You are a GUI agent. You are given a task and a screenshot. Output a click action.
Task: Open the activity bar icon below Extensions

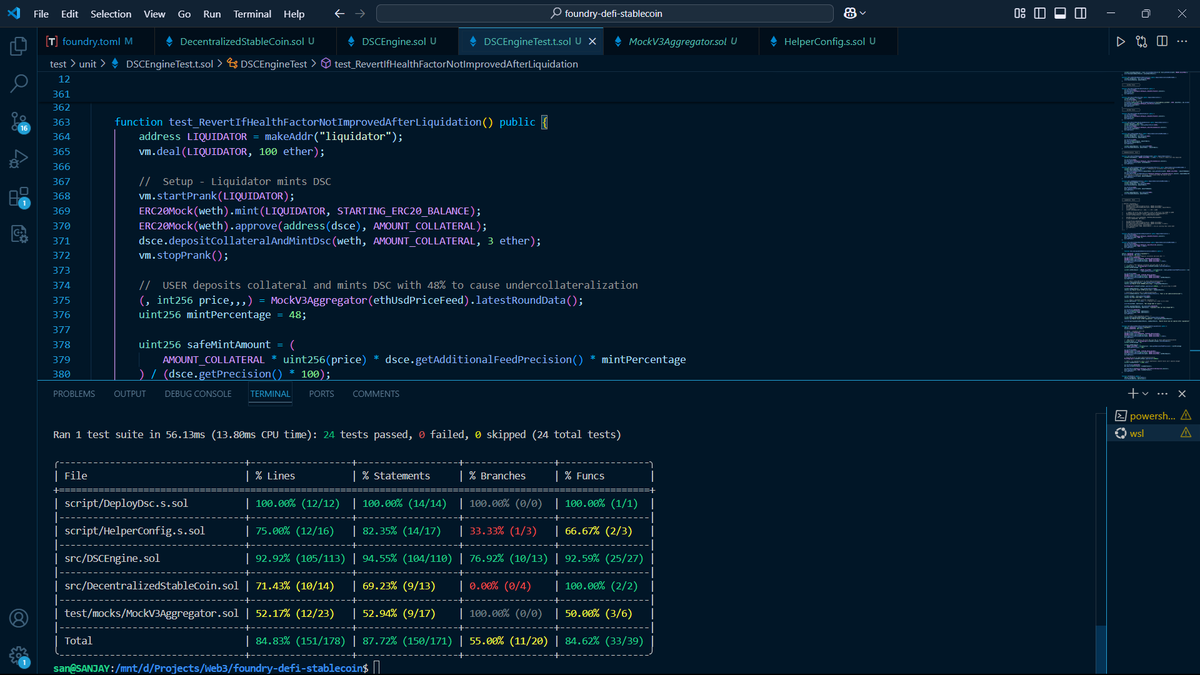pos(18,233)
